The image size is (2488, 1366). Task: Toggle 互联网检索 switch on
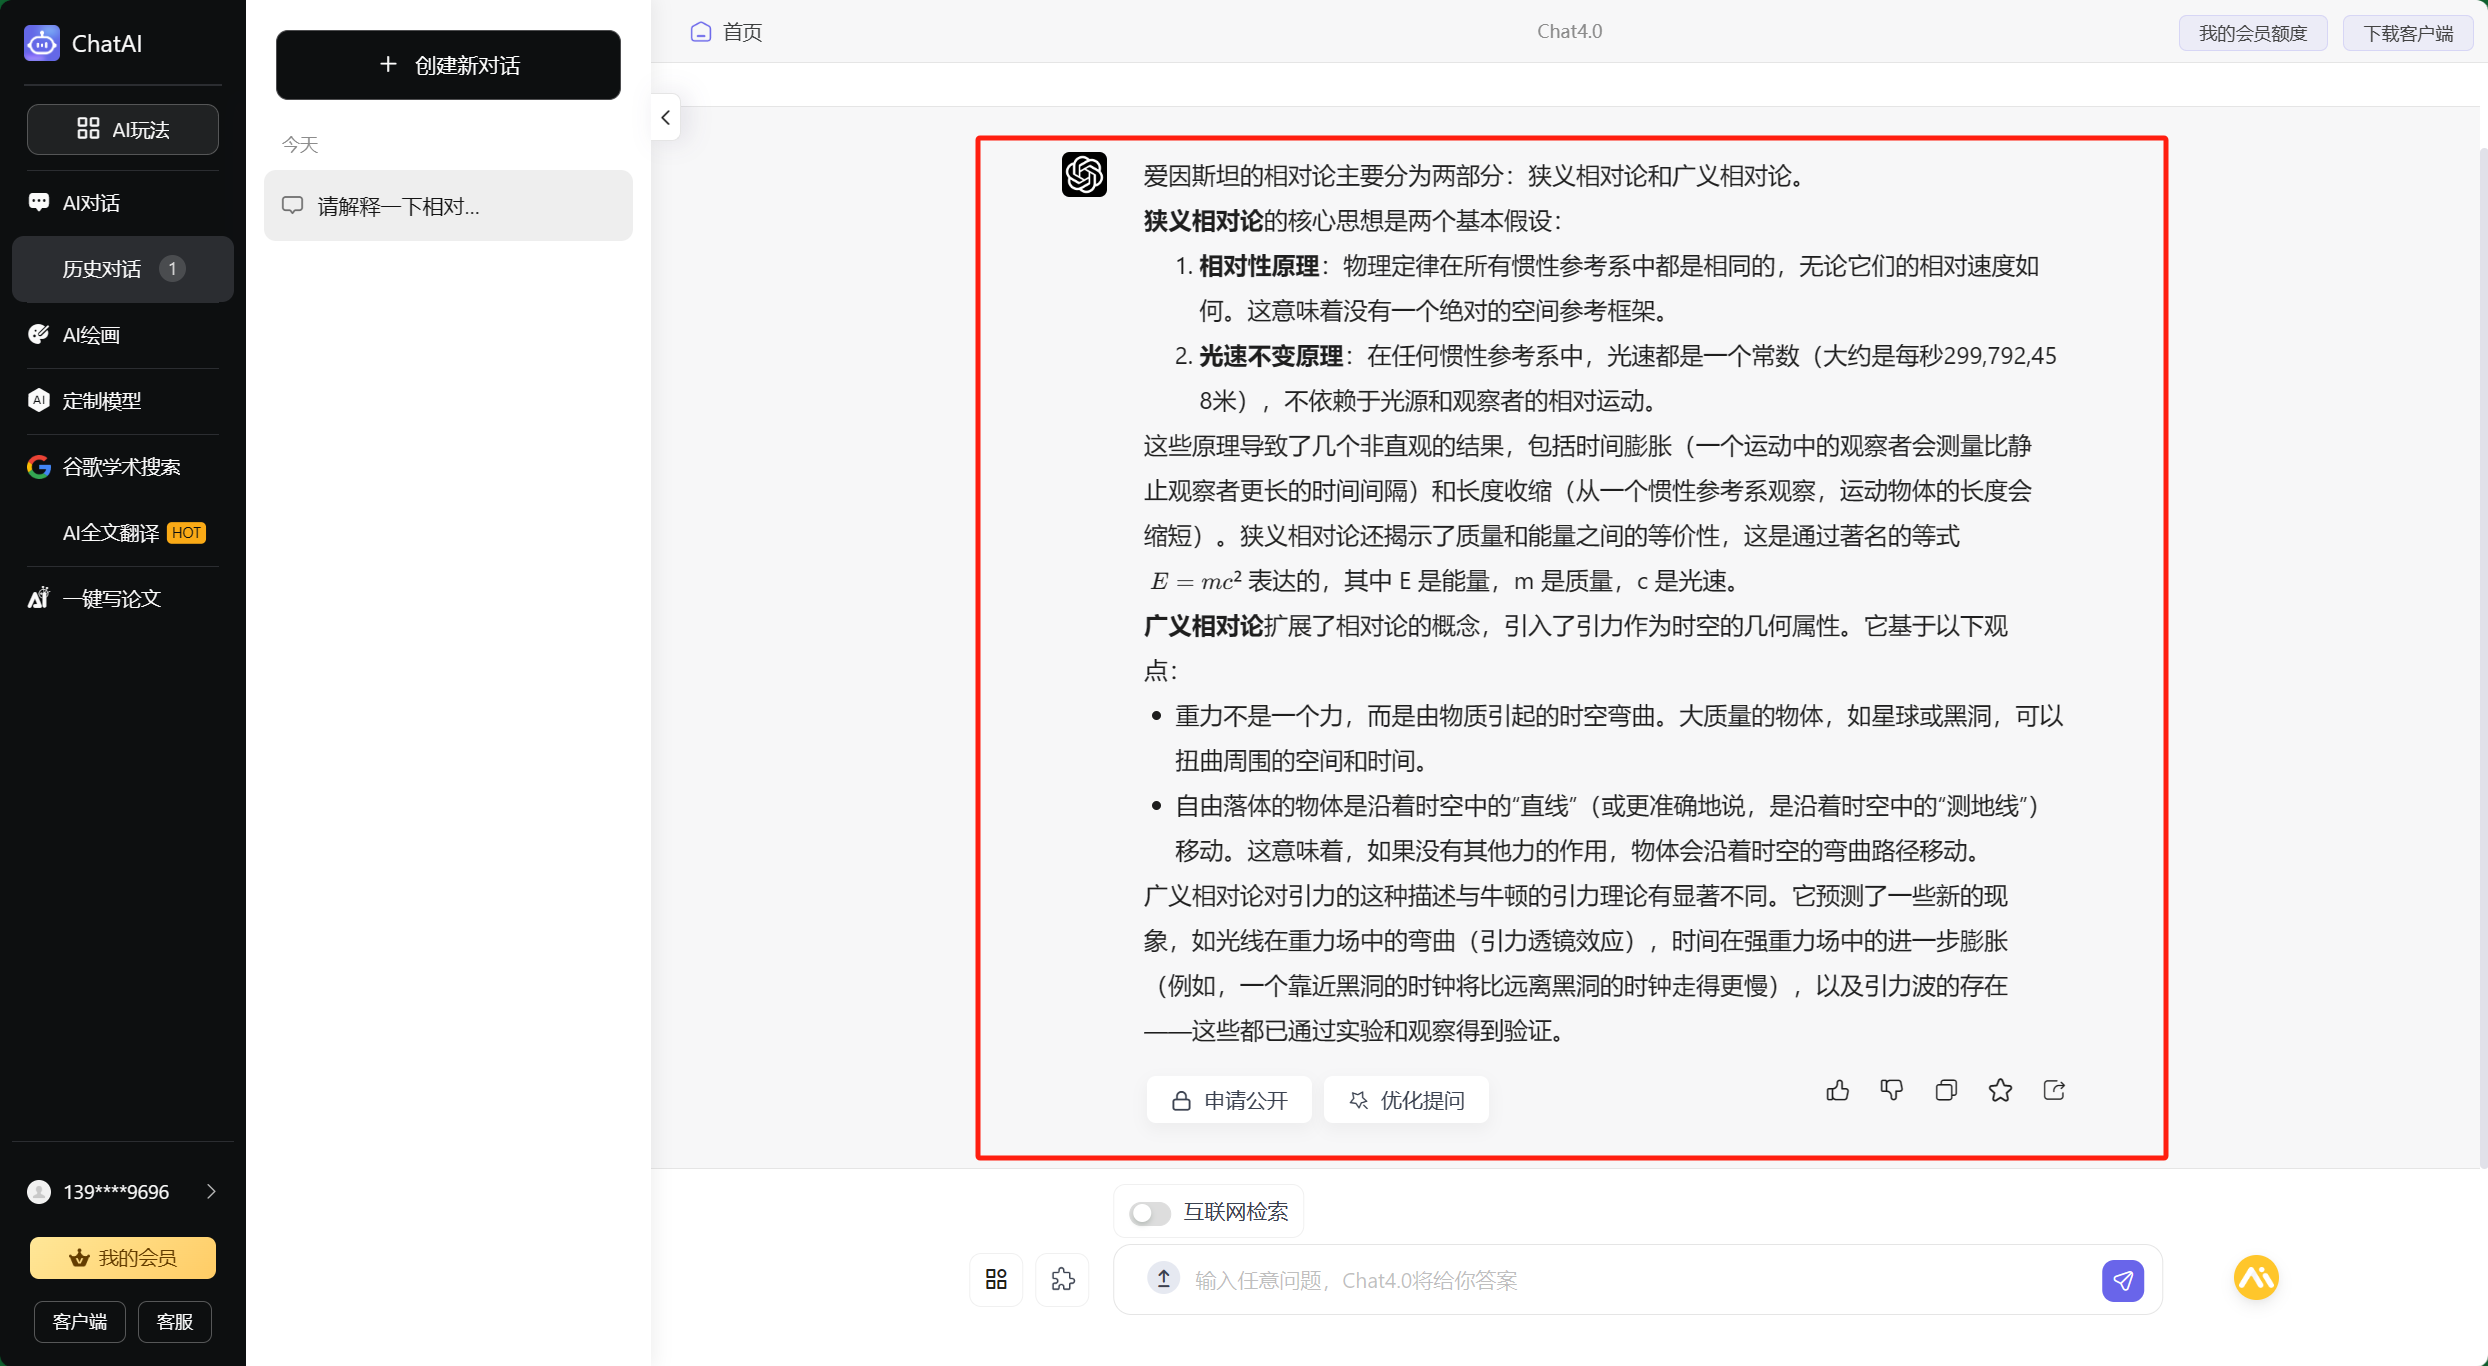[x=1149, y=1212]
